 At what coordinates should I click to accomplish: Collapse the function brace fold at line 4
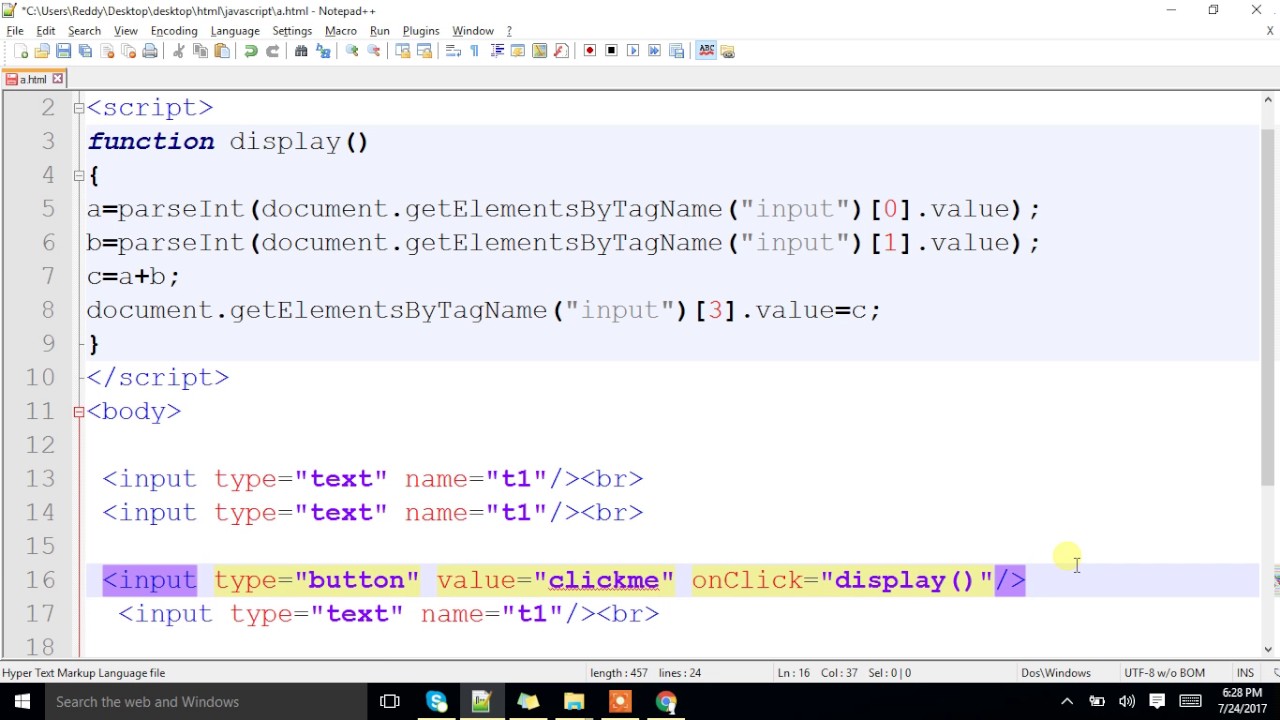pyautogui.click(x=79, y=175)
